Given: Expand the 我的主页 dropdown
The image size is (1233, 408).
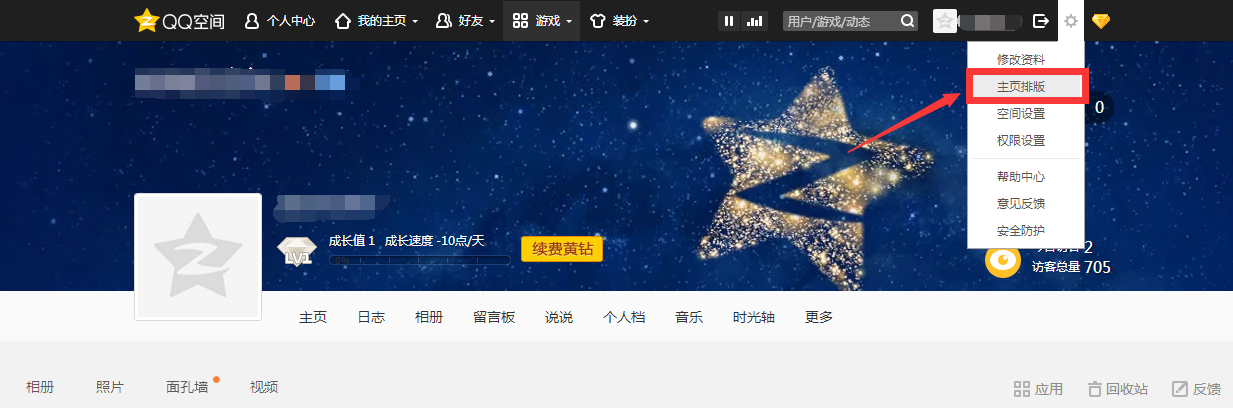Looking at the screenshot, I should (376, 20).
